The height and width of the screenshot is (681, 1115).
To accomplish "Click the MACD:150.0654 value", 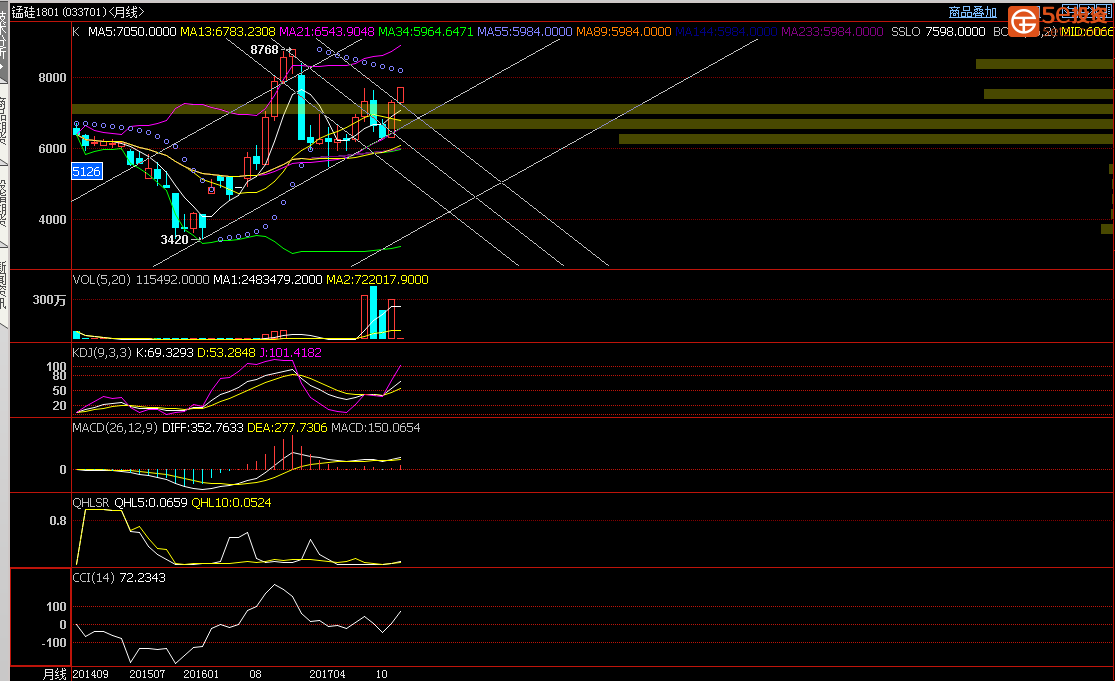I will click(375, 428).
